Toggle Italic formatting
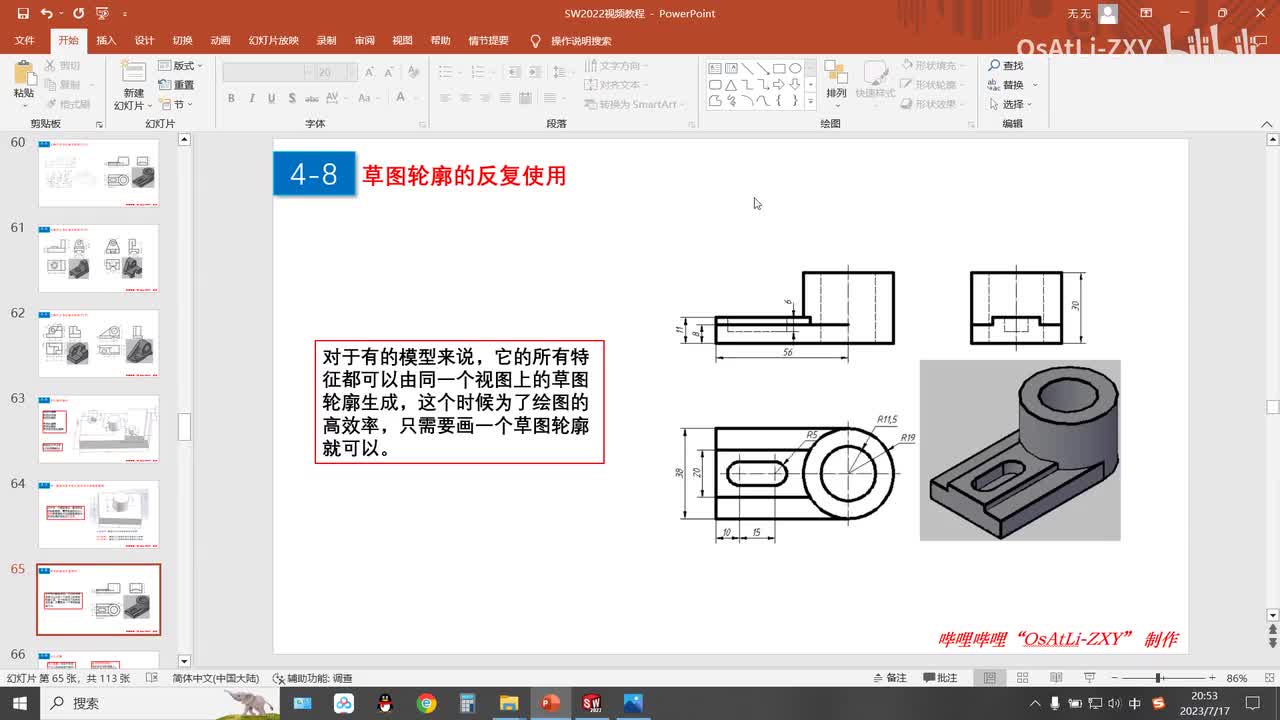The width and height of the screenshot is (1280, 720). (x=251, y=98)
